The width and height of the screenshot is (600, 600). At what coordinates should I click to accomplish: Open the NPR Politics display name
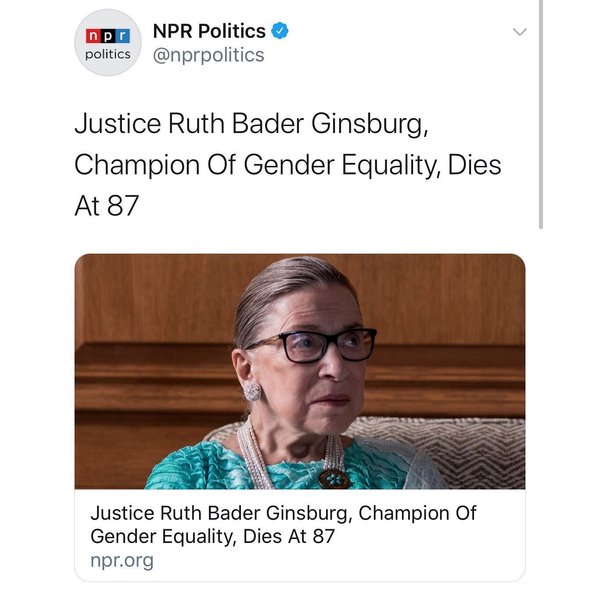coord(208,30)
